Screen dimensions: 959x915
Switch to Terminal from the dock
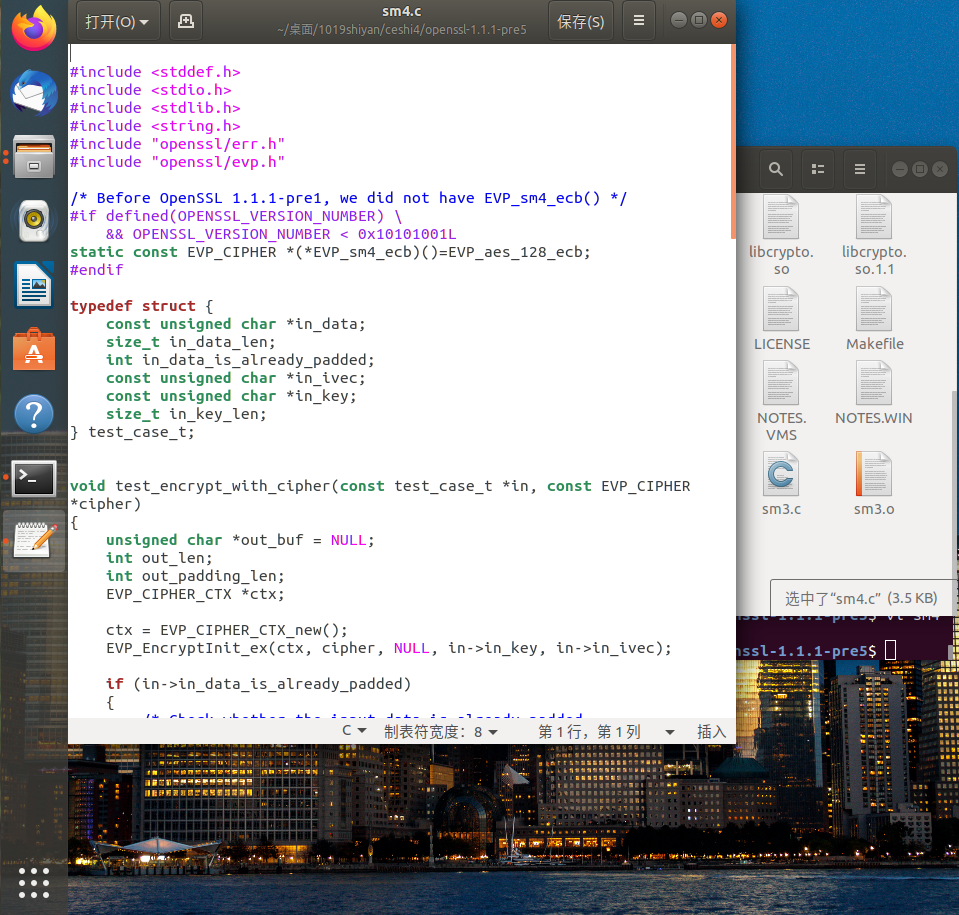pos(34,477)
